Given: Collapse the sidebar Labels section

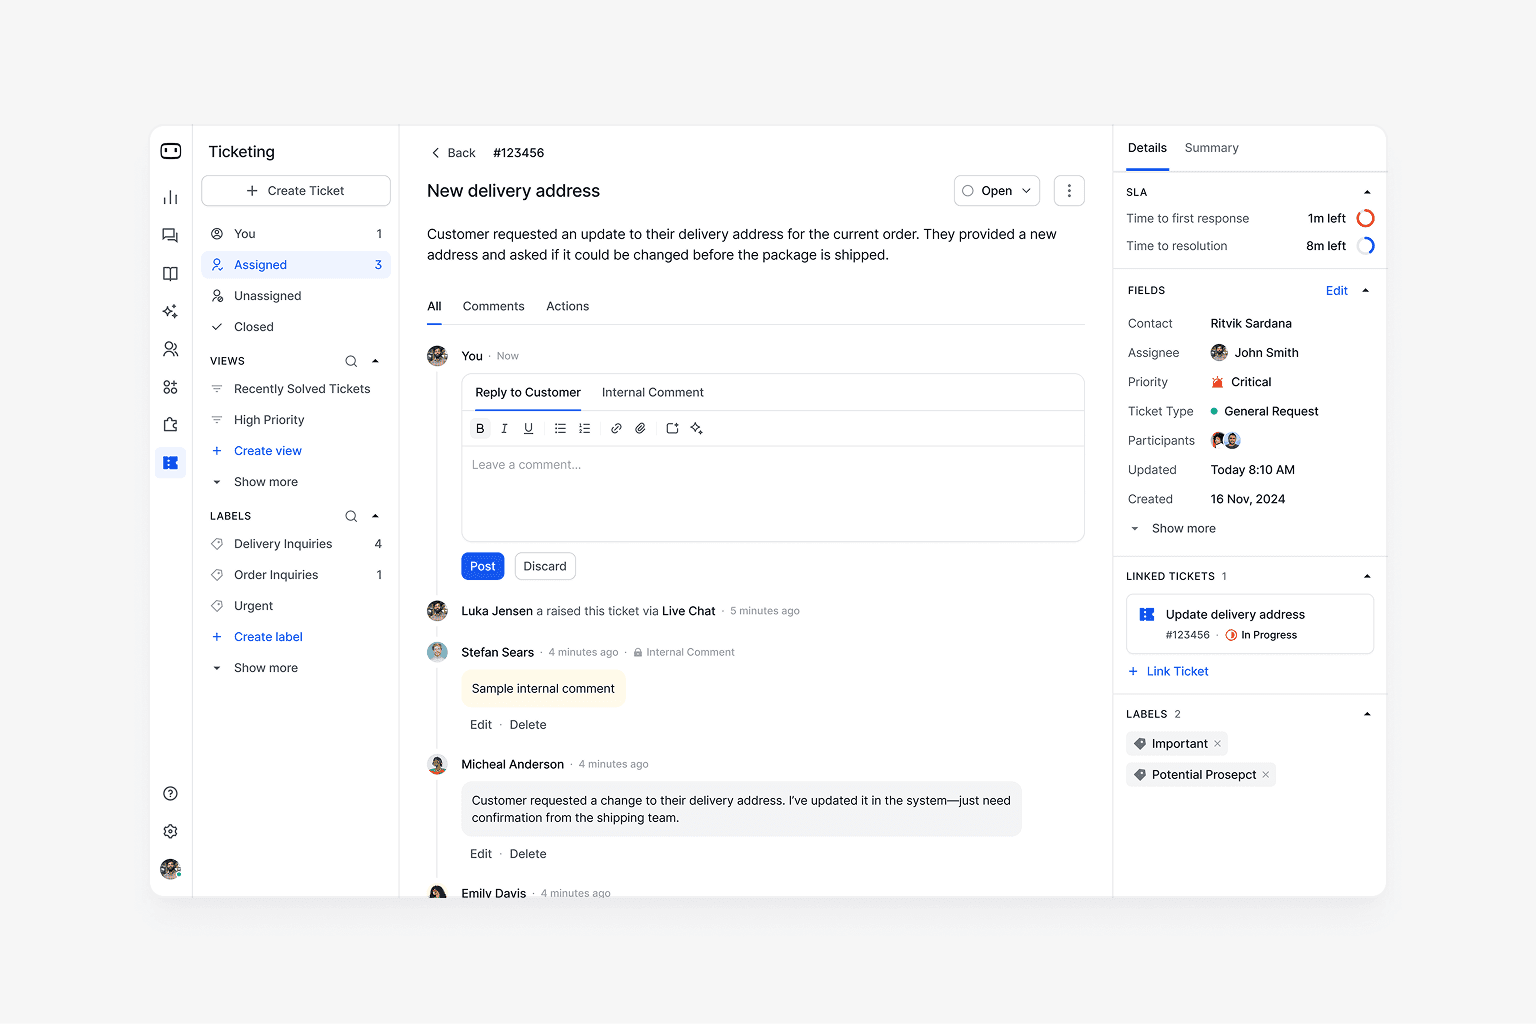Looking at the screenshot, I should coord(375,516).
